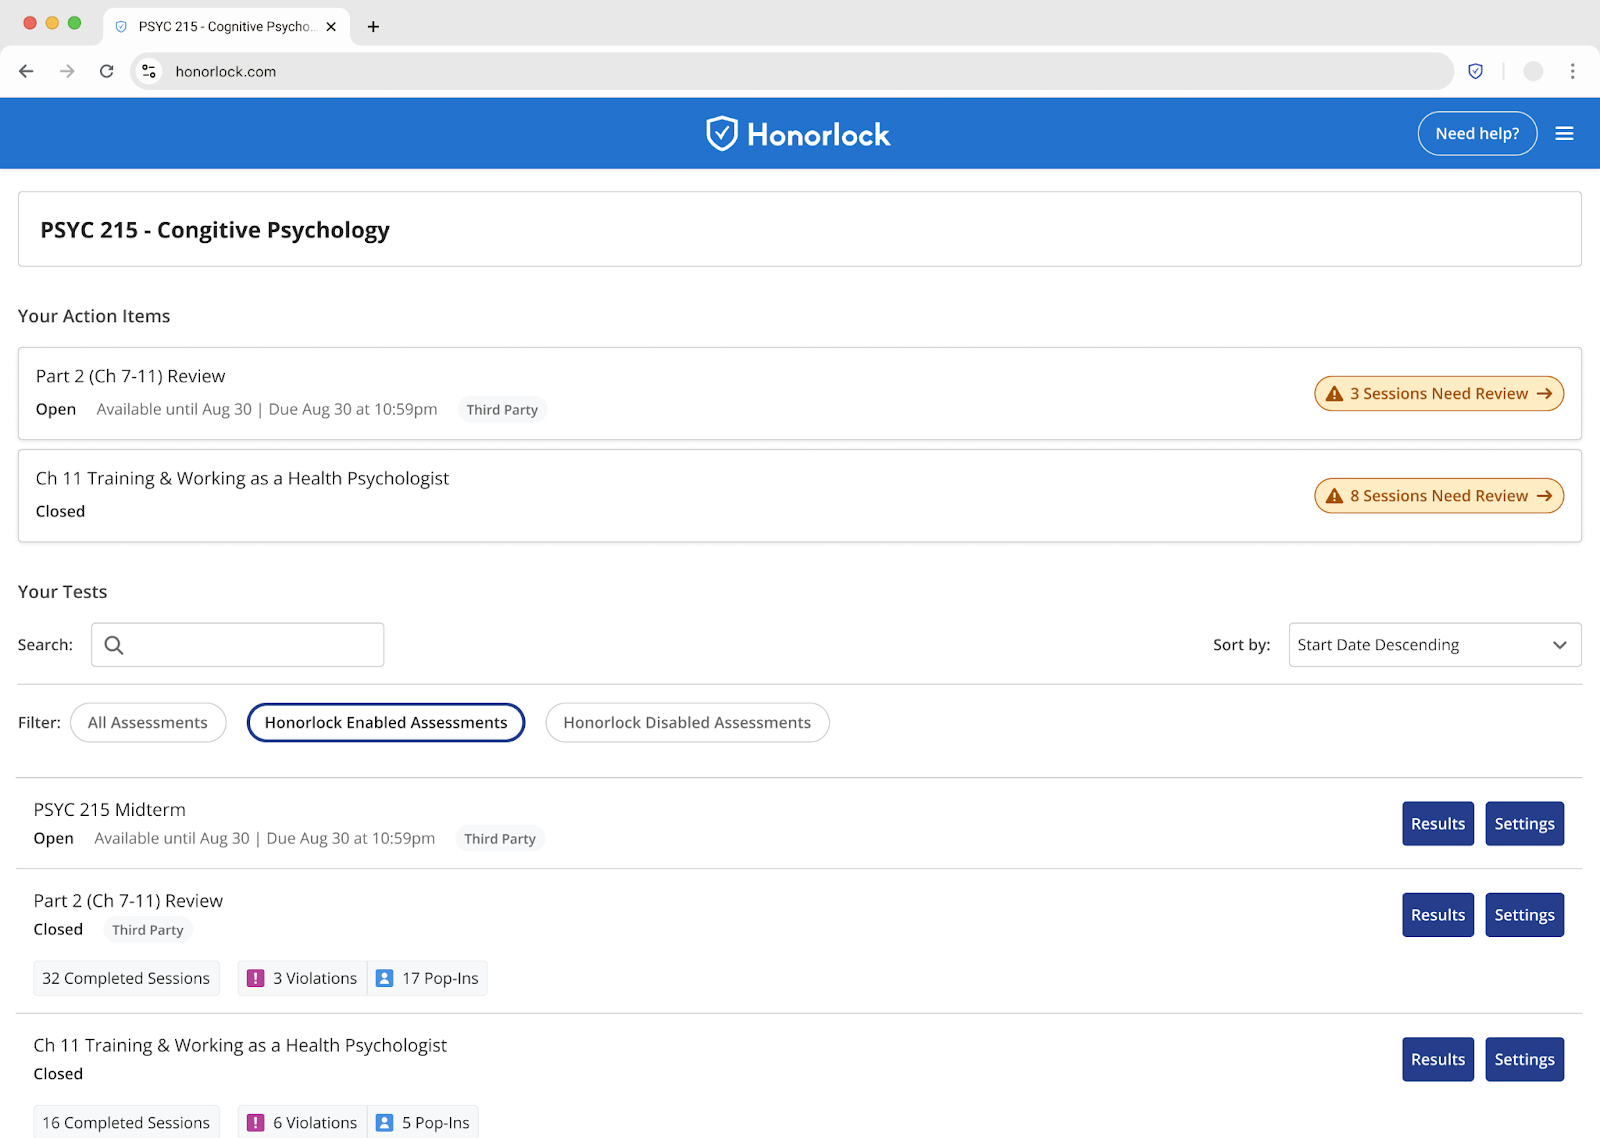Screen dimensions: 1600x1138
Task: Go back with browser back arrow
Action: (27, 71)
